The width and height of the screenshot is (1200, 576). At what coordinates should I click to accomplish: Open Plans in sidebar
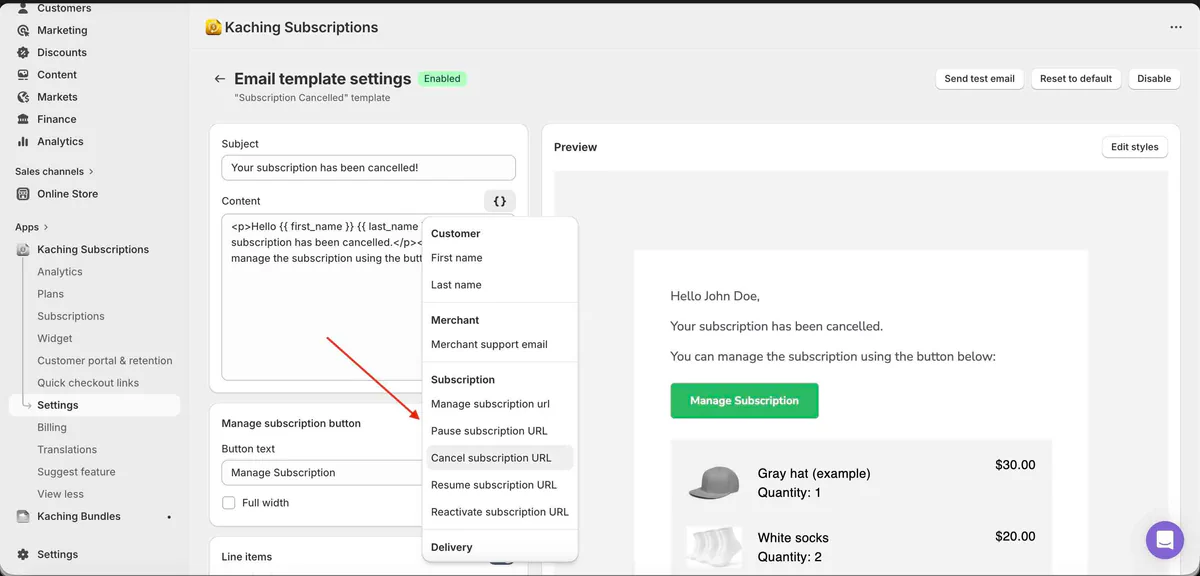tap(51, 294)
